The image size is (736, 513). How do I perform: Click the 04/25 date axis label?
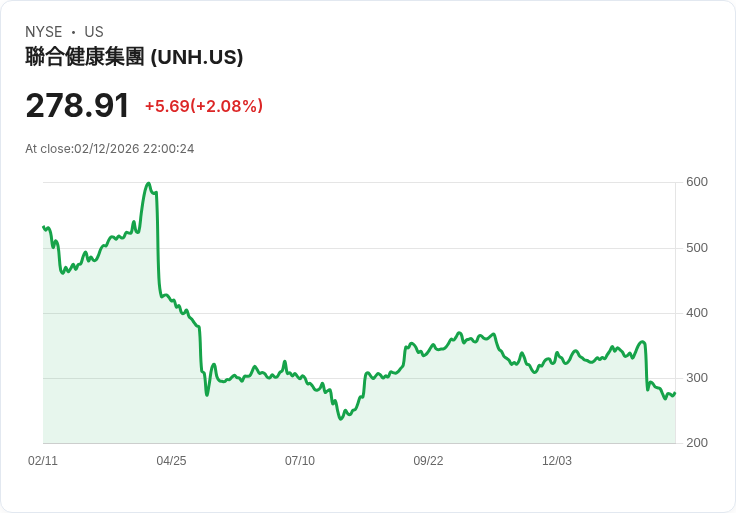pos(171,461)
